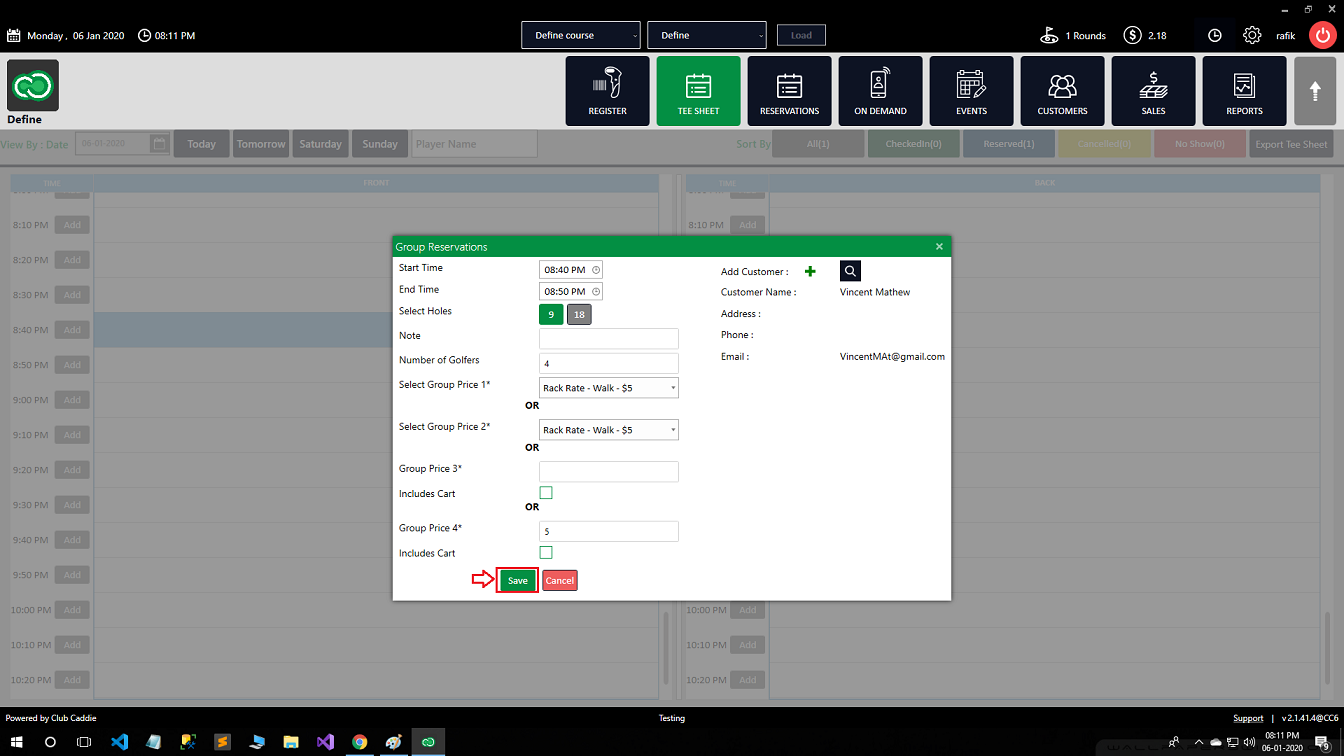Open the settings gear in top bar

(1252, 35)
